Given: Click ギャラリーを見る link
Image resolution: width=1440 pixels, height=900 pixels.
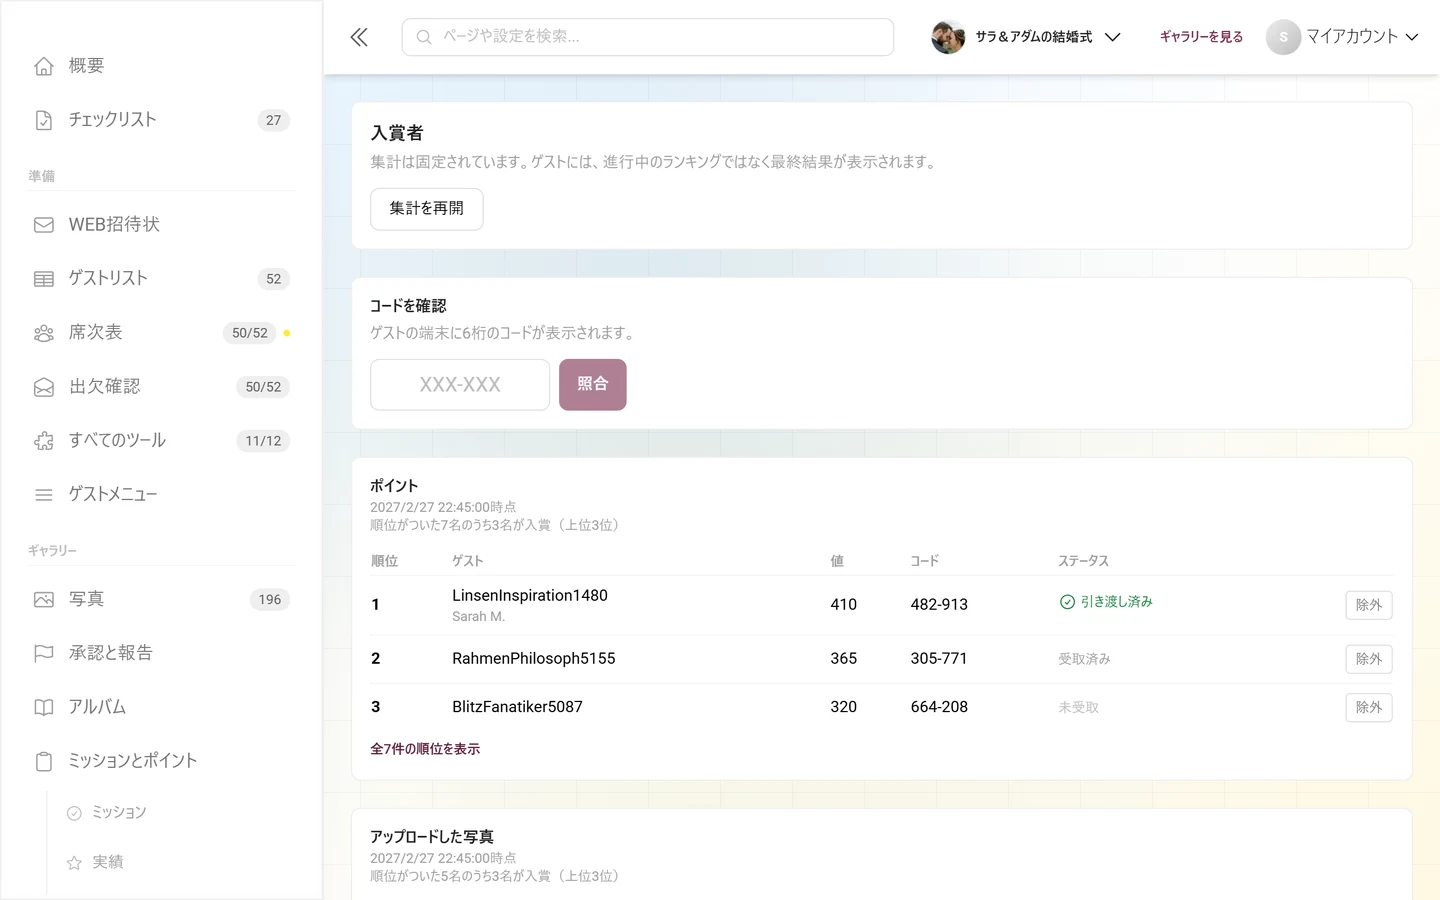Looking at the screenshot, I should (x=1201, y=37).
